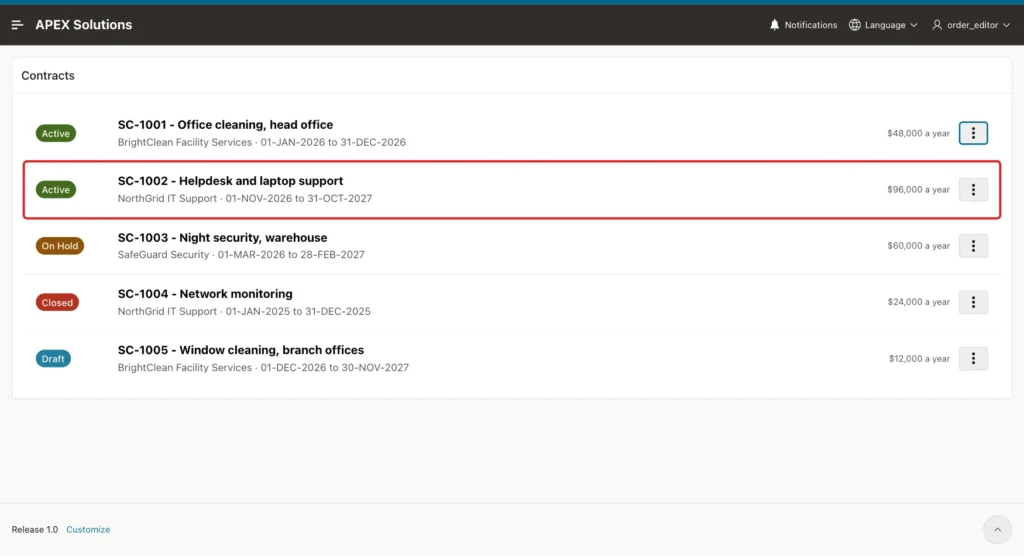Click the On Hold status badge
Viewport: 1024px width, 556px height.
point(59,246)
